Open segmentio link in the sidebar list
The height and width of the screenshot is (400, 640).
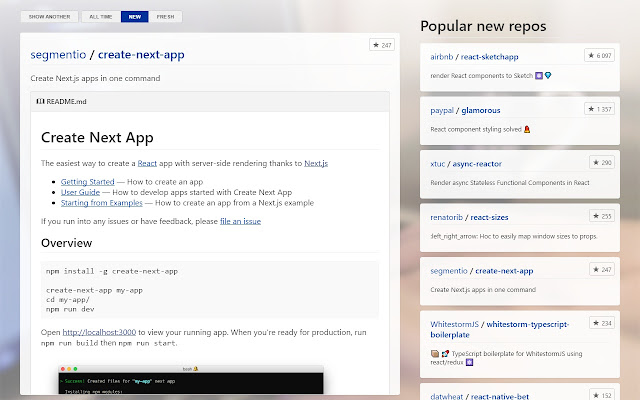[x=449, y=271]
